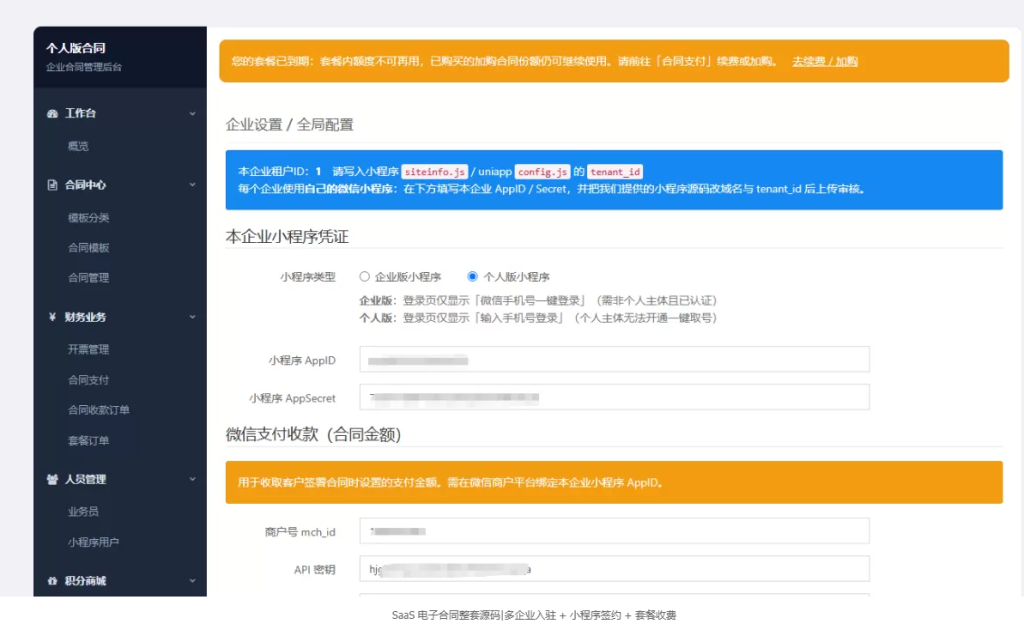Select 企业版小程序 radio option
This screenshot has width=1024, height=624.
click(364, 277)
